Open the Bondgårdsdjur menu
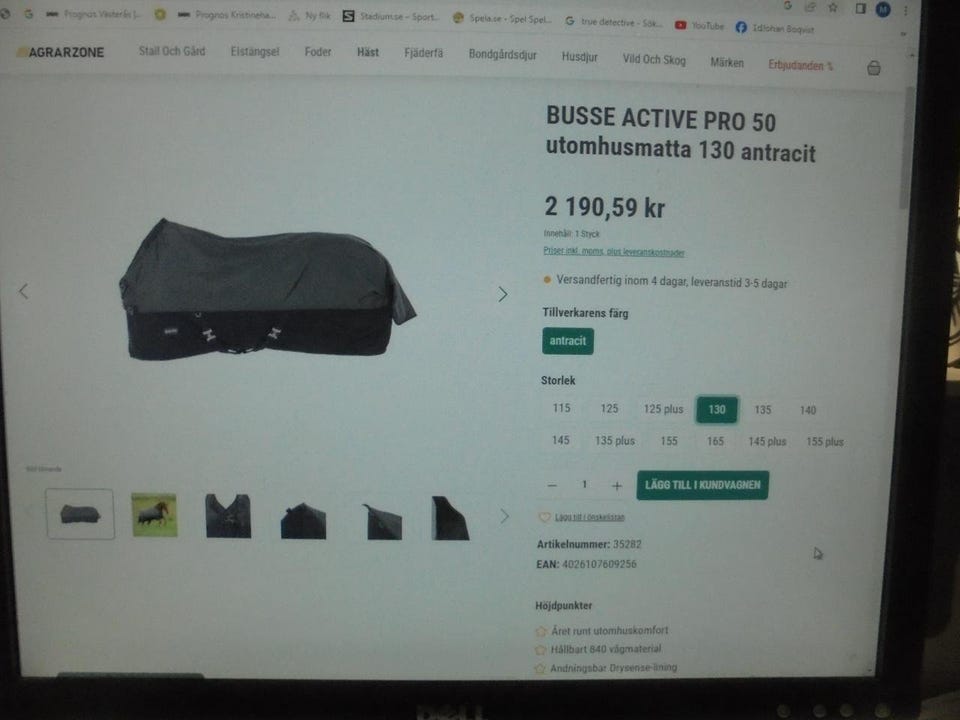 tap(503, 55)
